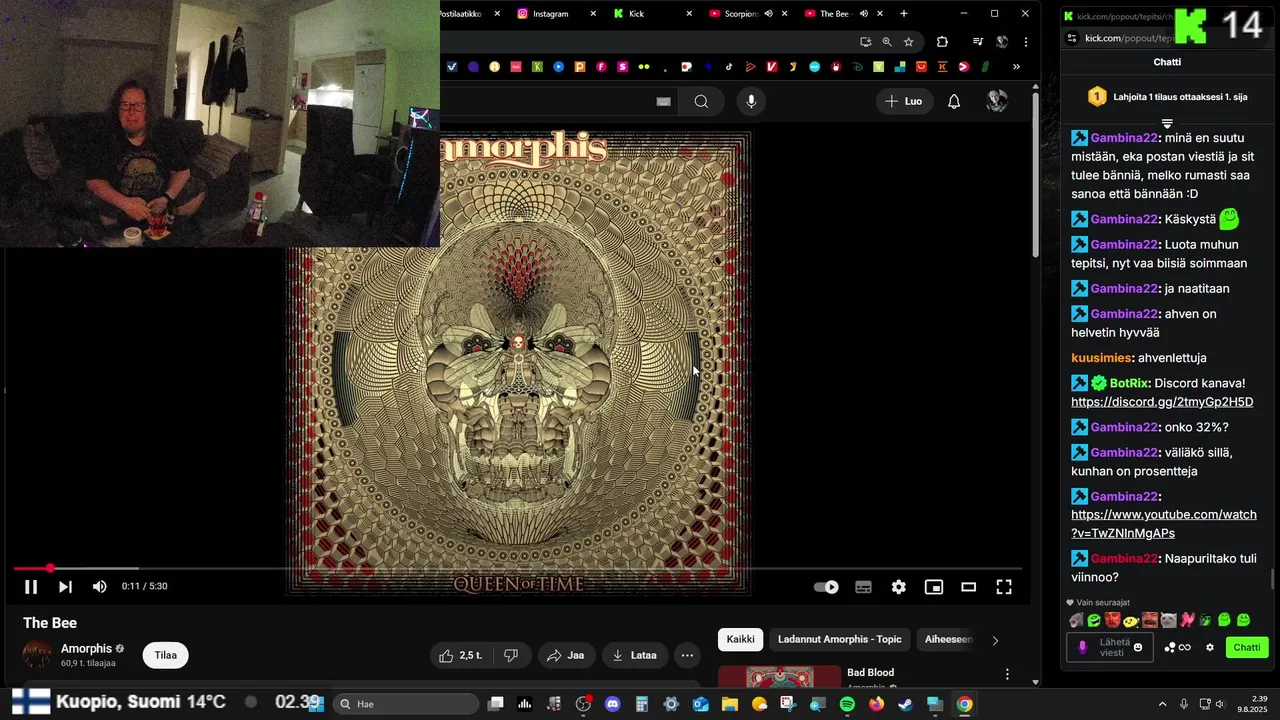Open Kick chat settings gear
Image resolution: width=1280 pixels, height=720 pixels.
(x=1209, y=647)
